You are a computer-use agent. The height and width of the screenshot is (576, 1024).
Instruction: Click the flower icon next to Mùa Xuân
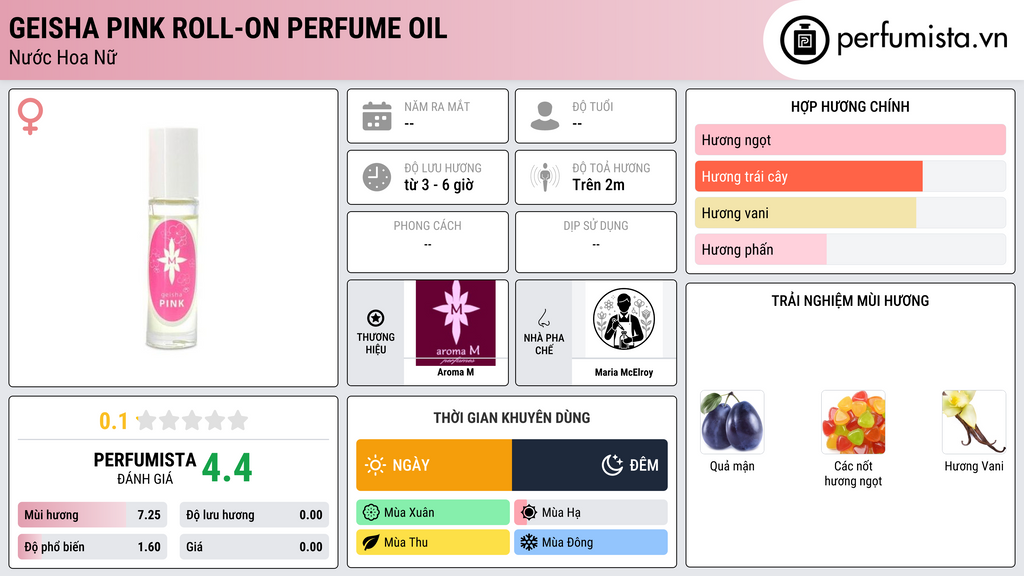[x=371, y=513]
